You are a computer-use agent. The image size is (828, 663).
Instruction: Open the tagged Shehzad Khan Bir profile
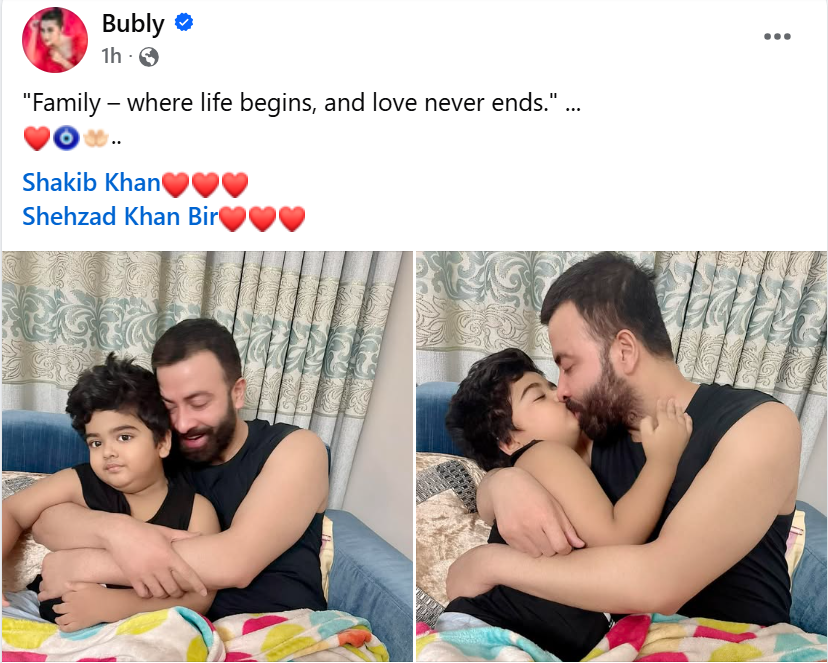tap(120, 216)
